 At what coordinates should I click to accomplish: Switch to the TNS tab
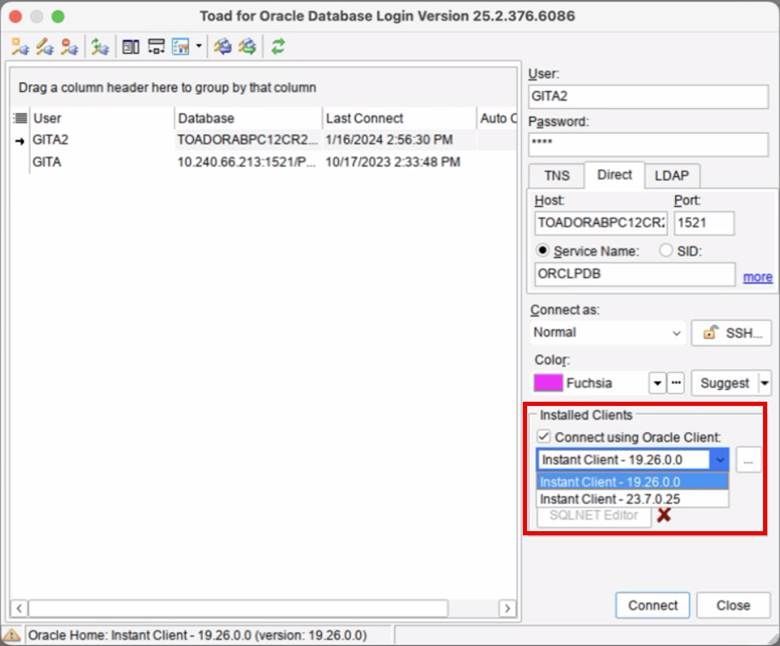(x=557, y=176)
